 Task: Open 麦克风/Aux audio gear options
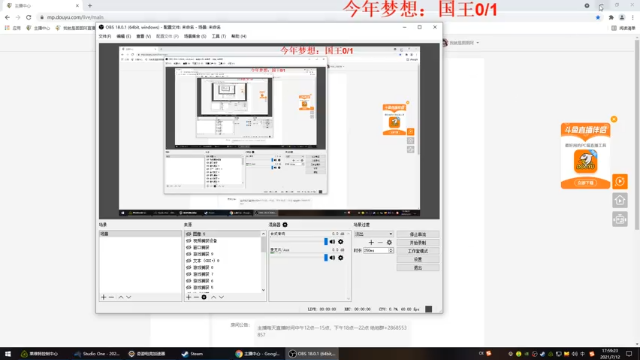pos(340,258)
